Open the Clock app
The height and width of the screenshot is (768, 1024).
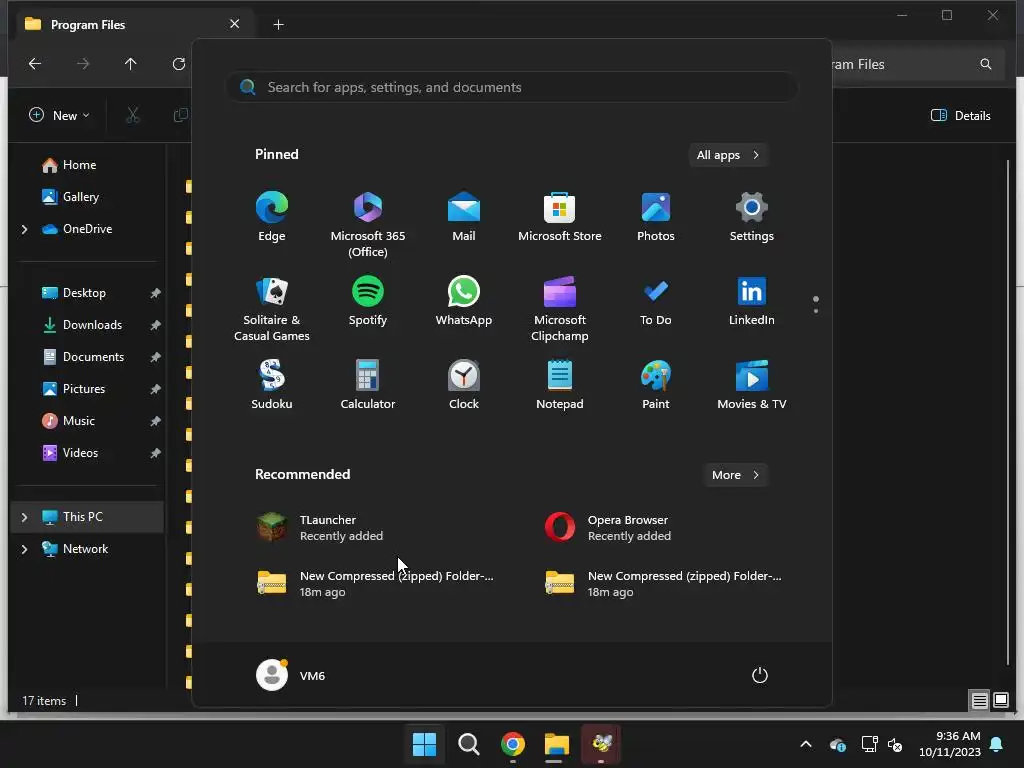464,385
